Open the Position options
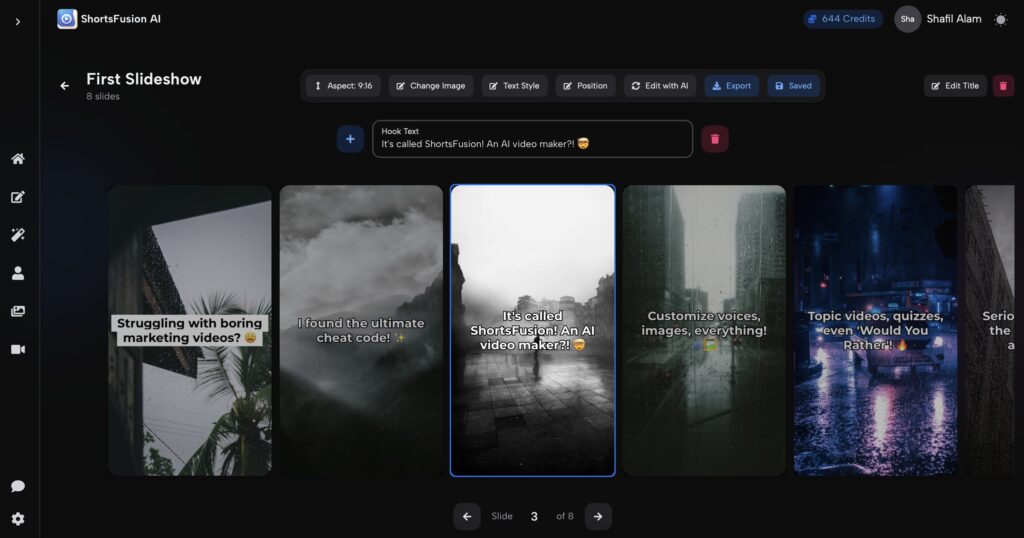 586,86
